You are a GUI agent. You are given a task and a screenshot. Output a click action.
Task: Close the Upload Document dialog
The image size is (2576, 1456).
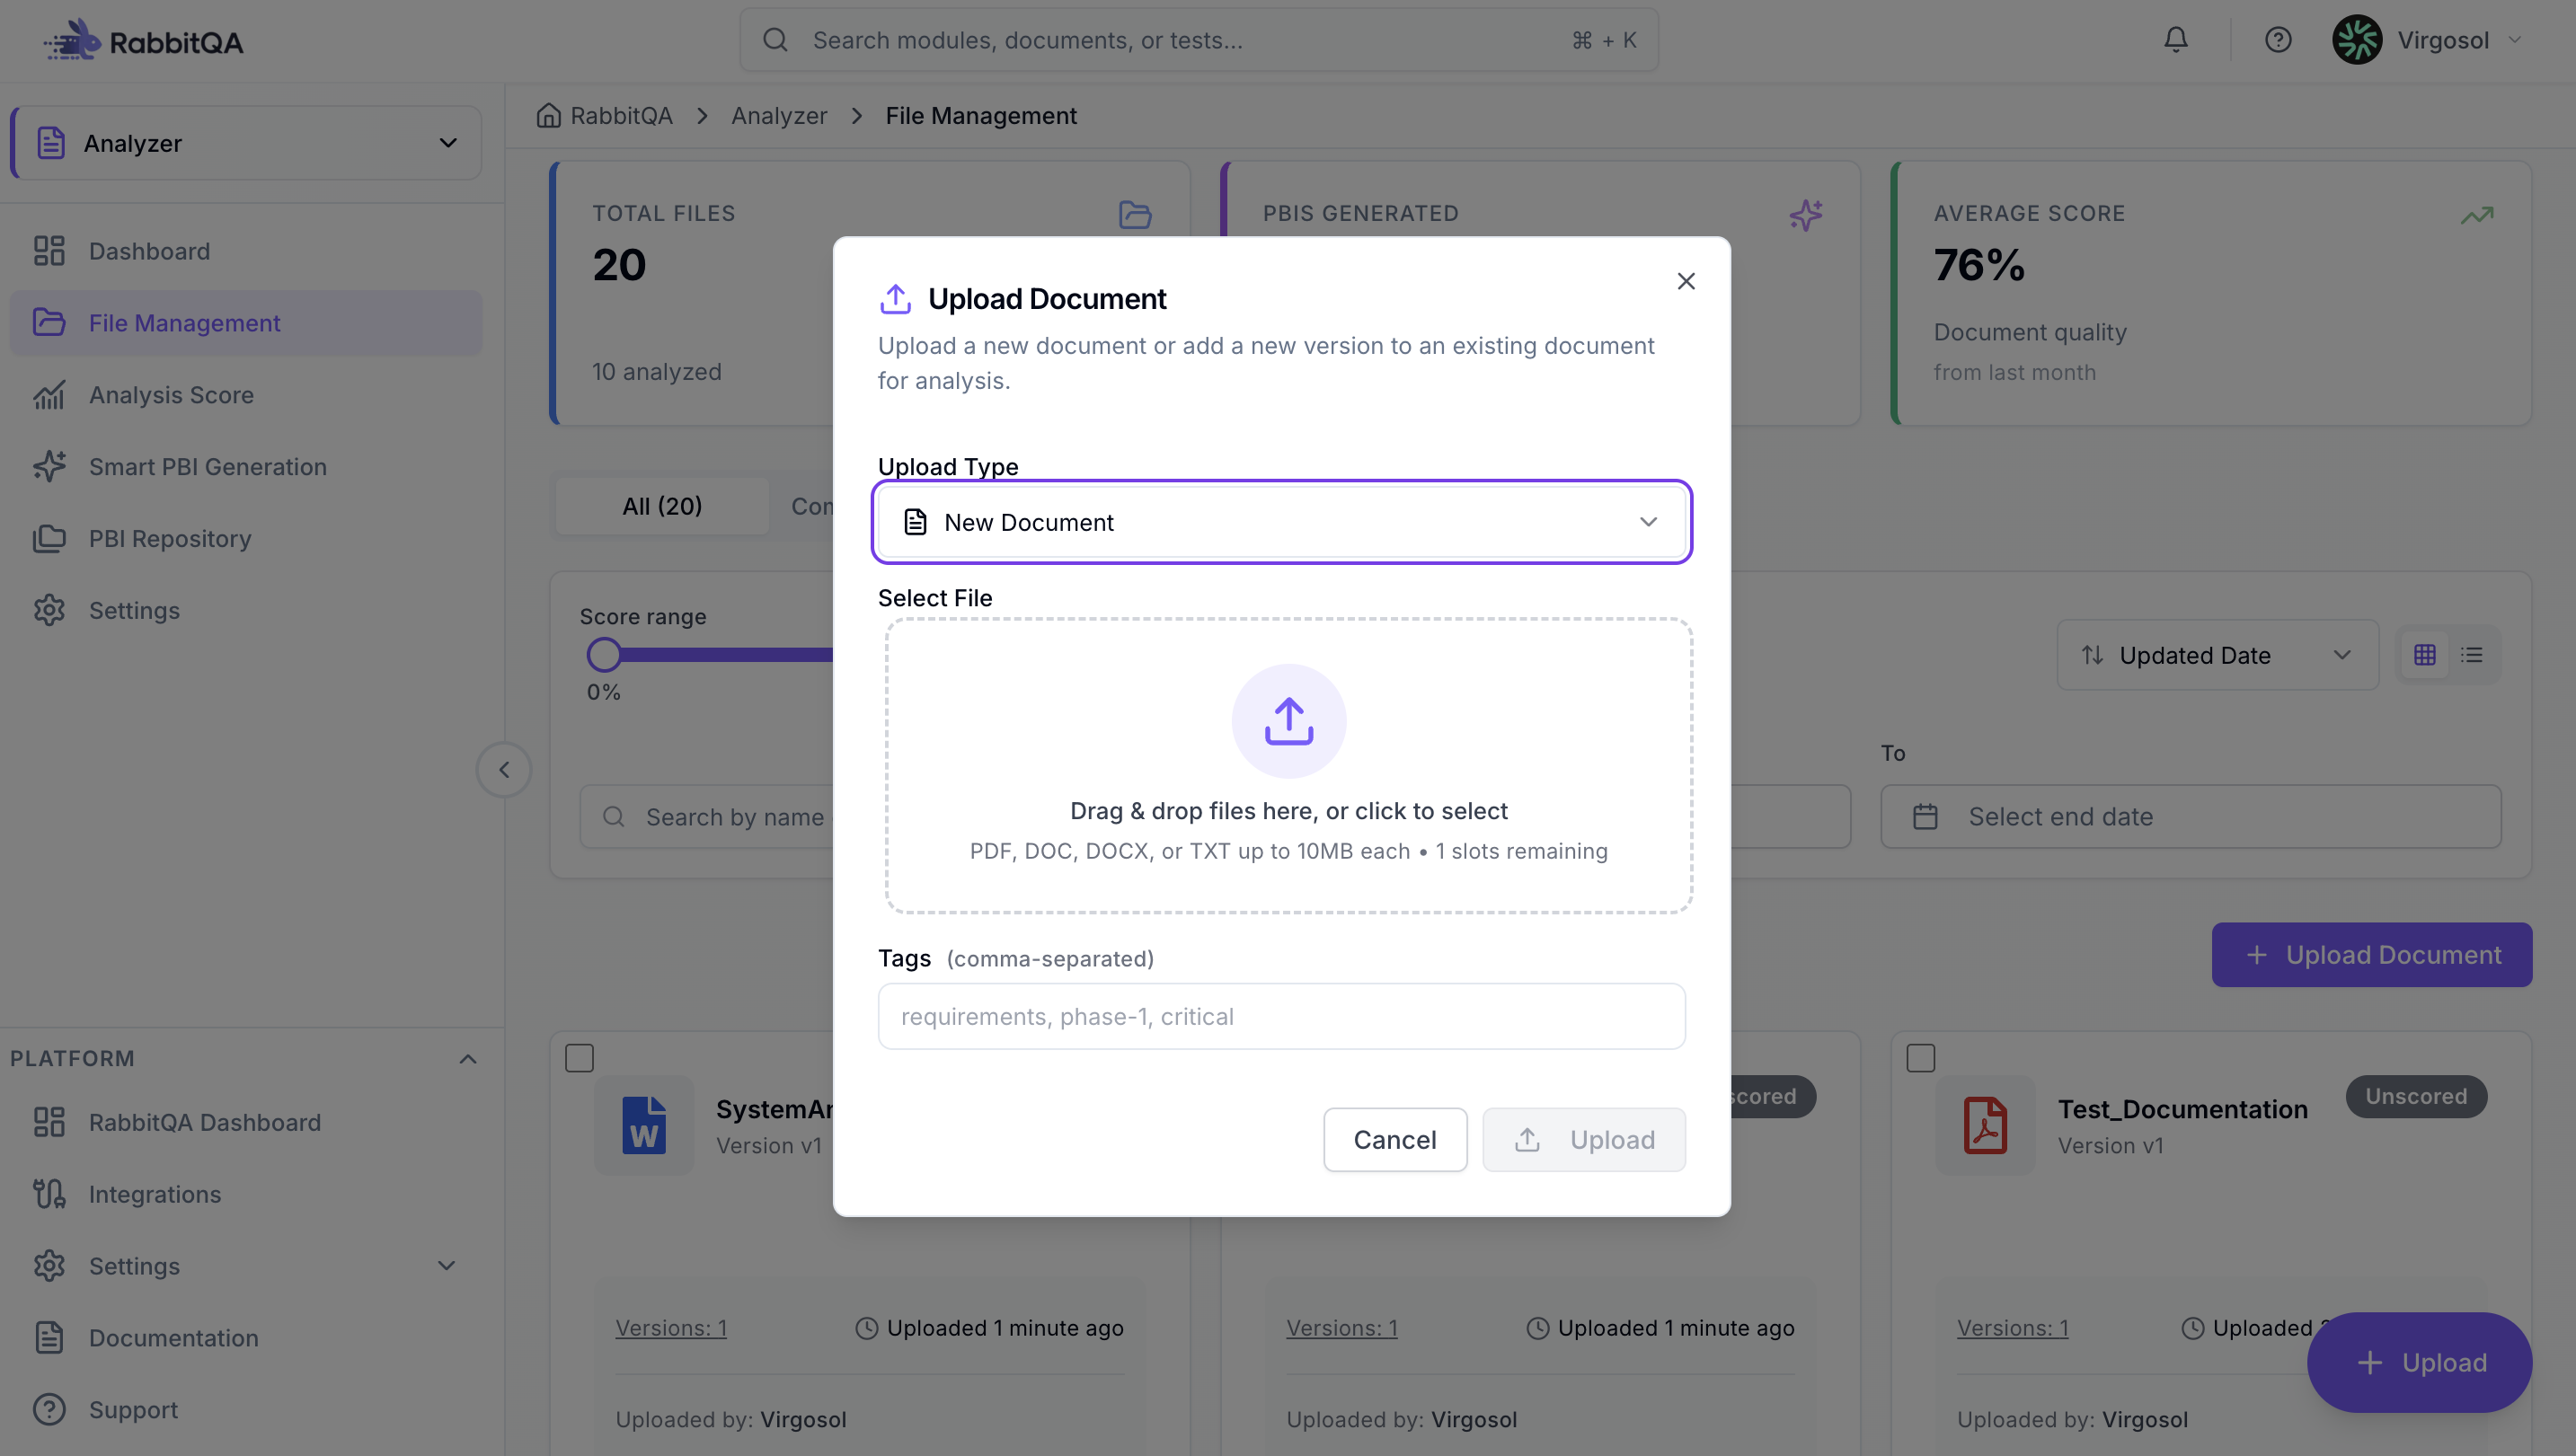pyautogui.click(x=1686, y=282)
